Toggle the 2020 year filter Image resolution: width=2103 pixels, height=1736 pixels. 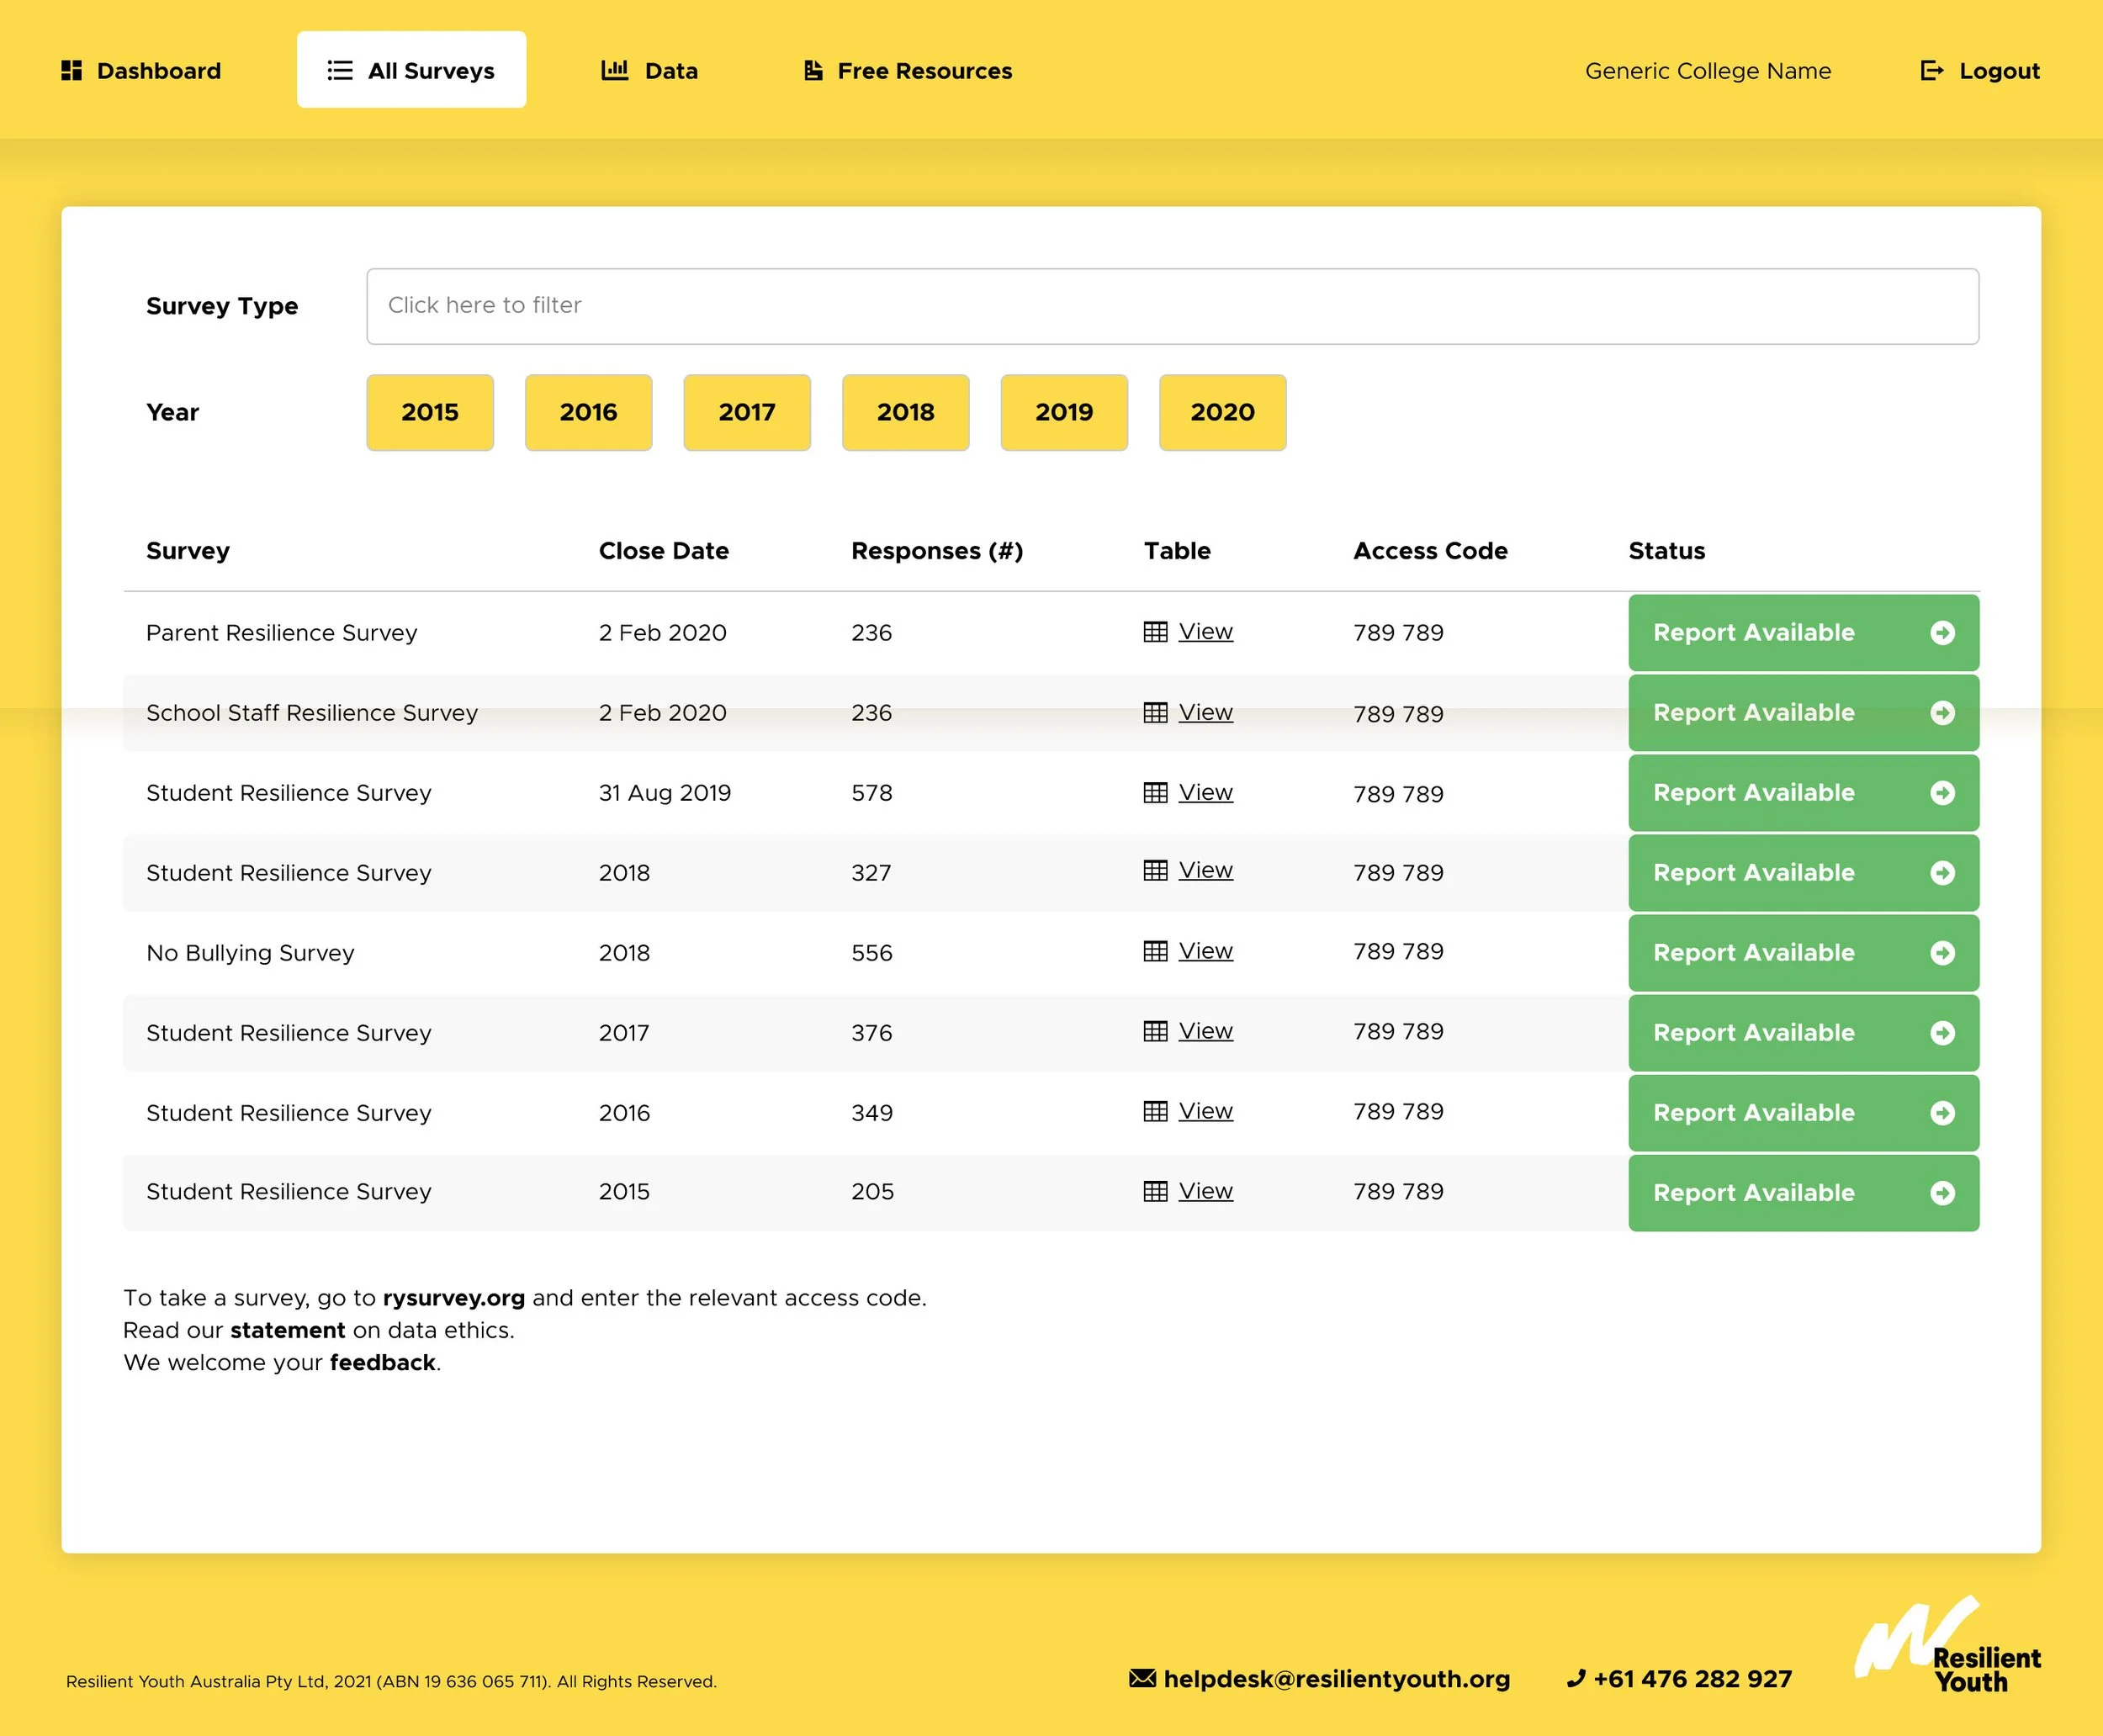1222,412
